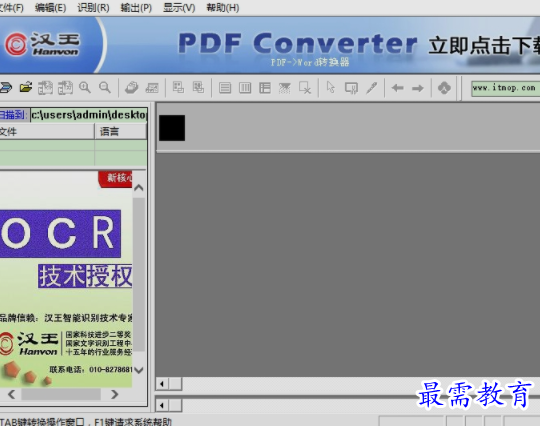Click the second page-rotate toolbar icon
540x426 pixels.
point(65,88)
